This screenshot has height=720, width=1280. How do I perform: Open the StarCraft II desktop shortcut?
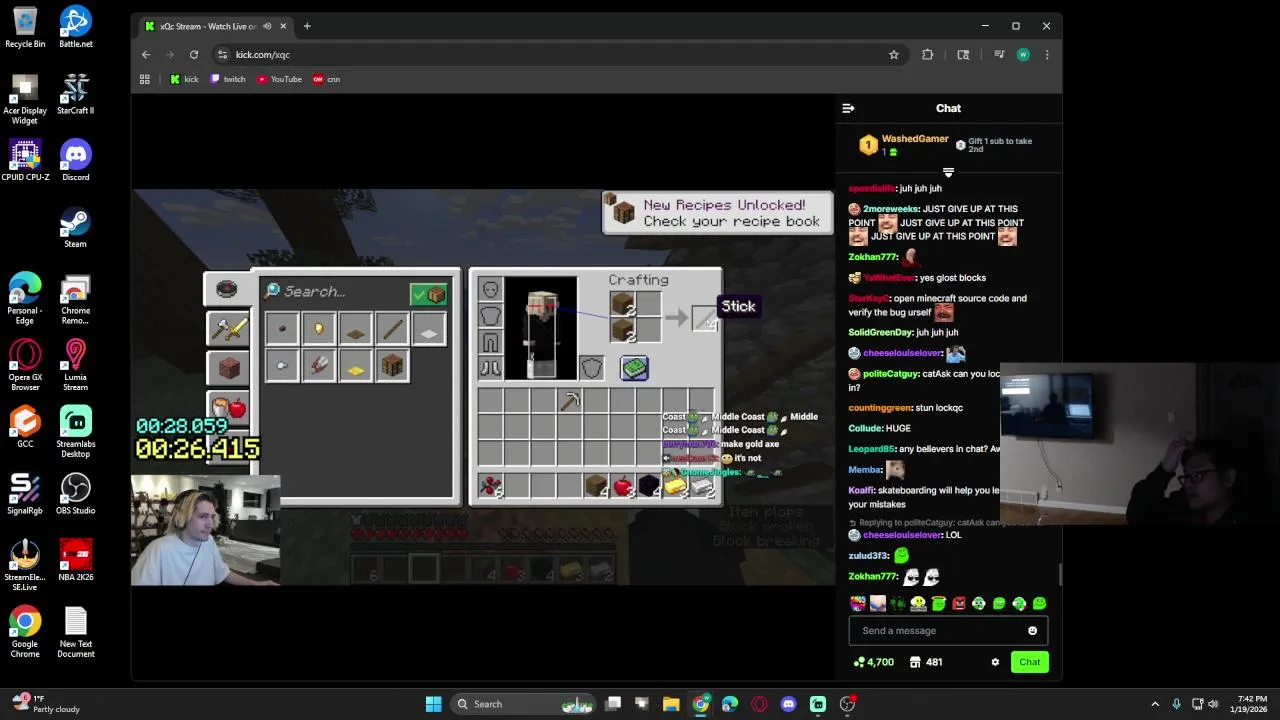click(x=76, y=95)
